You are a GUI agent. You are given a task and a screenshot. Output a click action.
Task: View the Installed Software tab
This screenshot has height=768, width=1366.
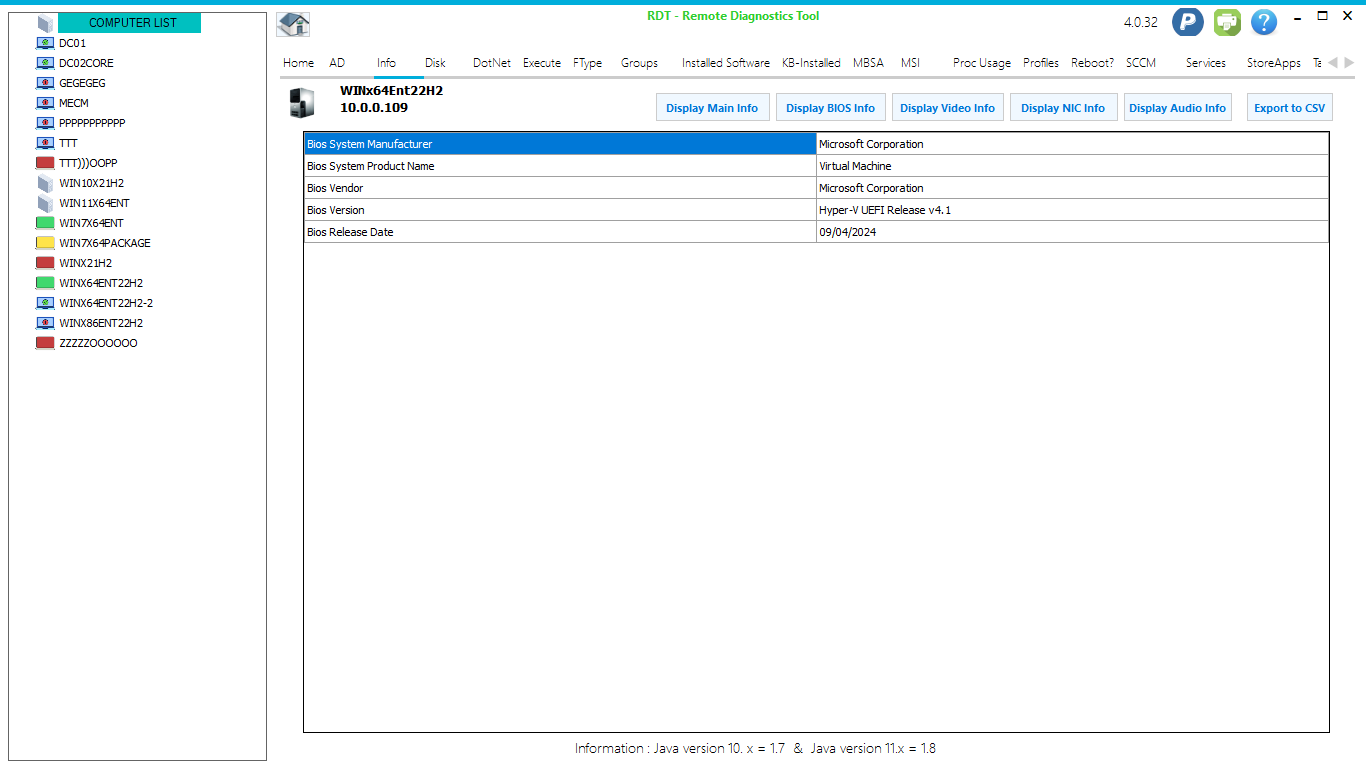726,63
